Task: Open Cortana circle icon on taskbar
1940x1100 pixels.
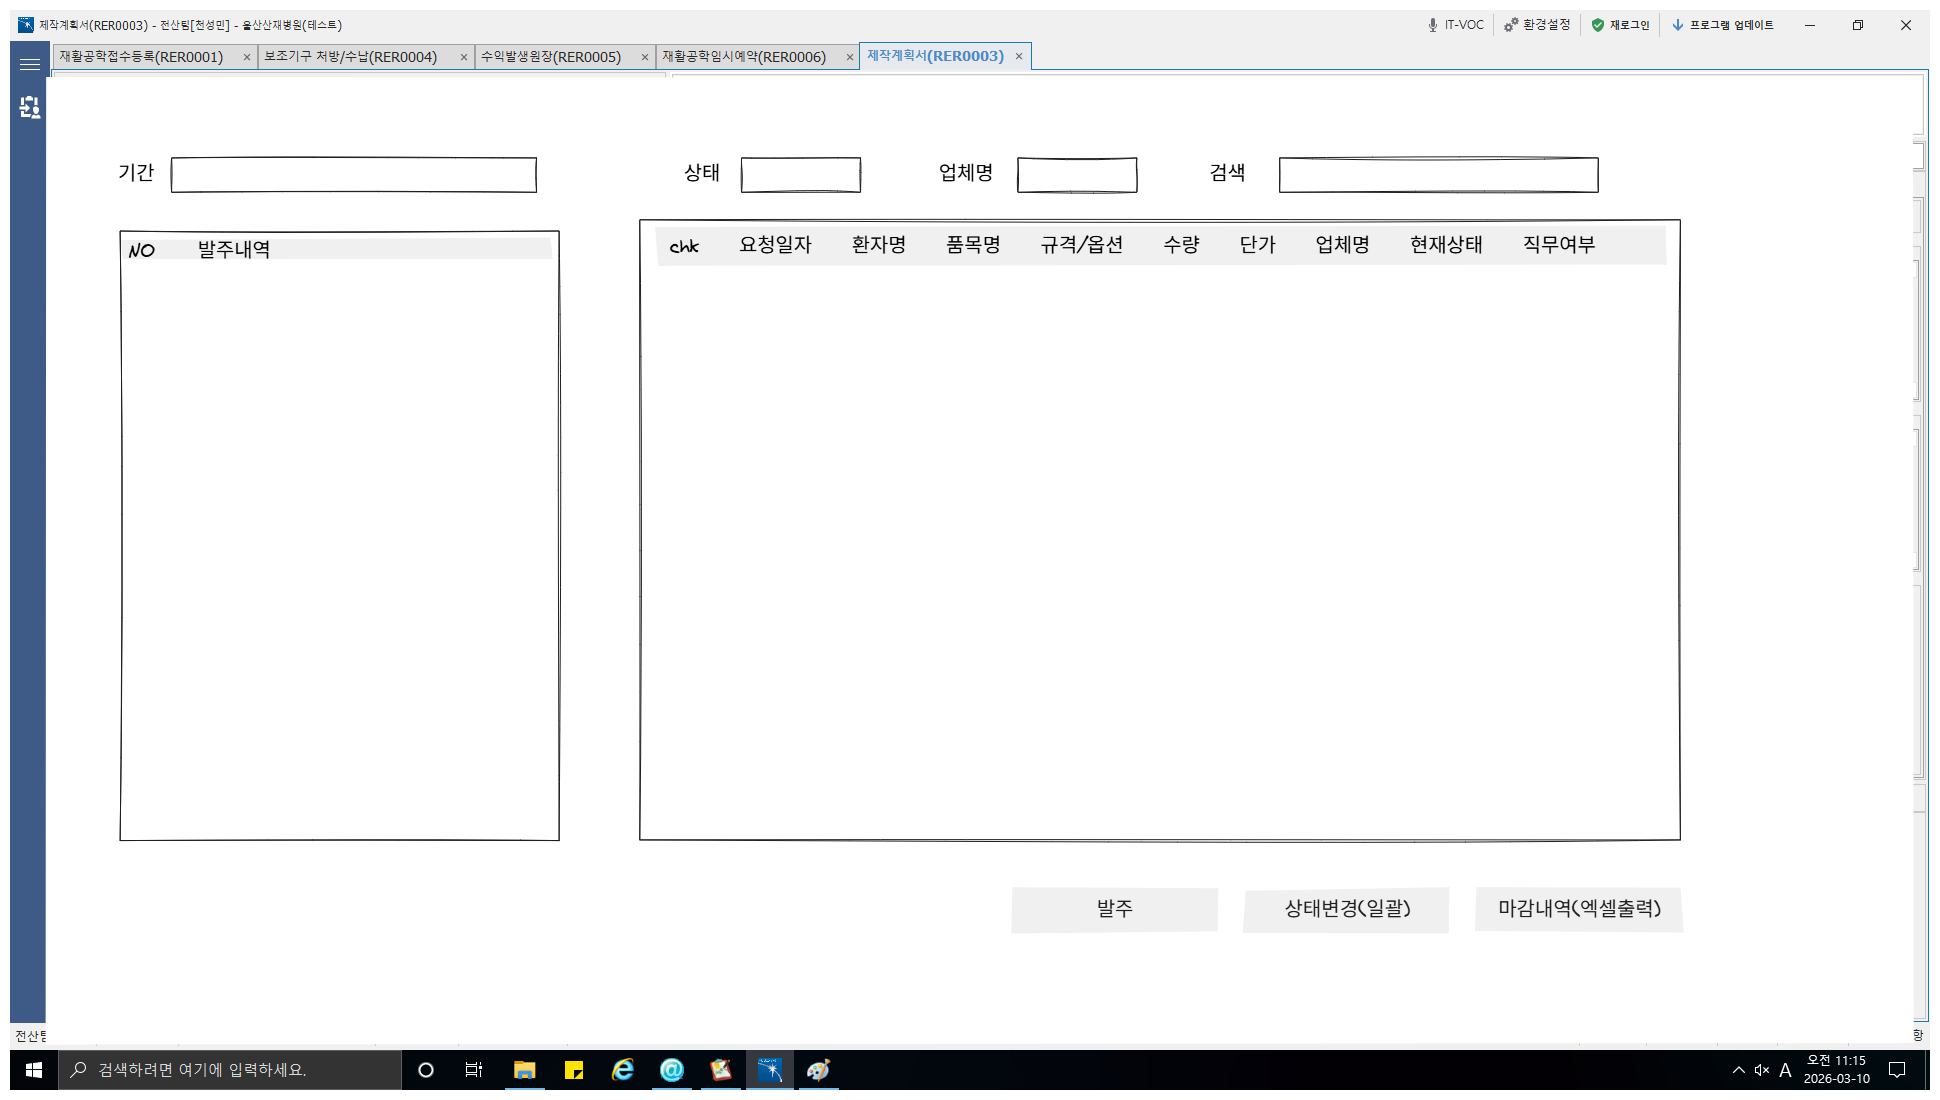Action: click(x=426, y=1070)
